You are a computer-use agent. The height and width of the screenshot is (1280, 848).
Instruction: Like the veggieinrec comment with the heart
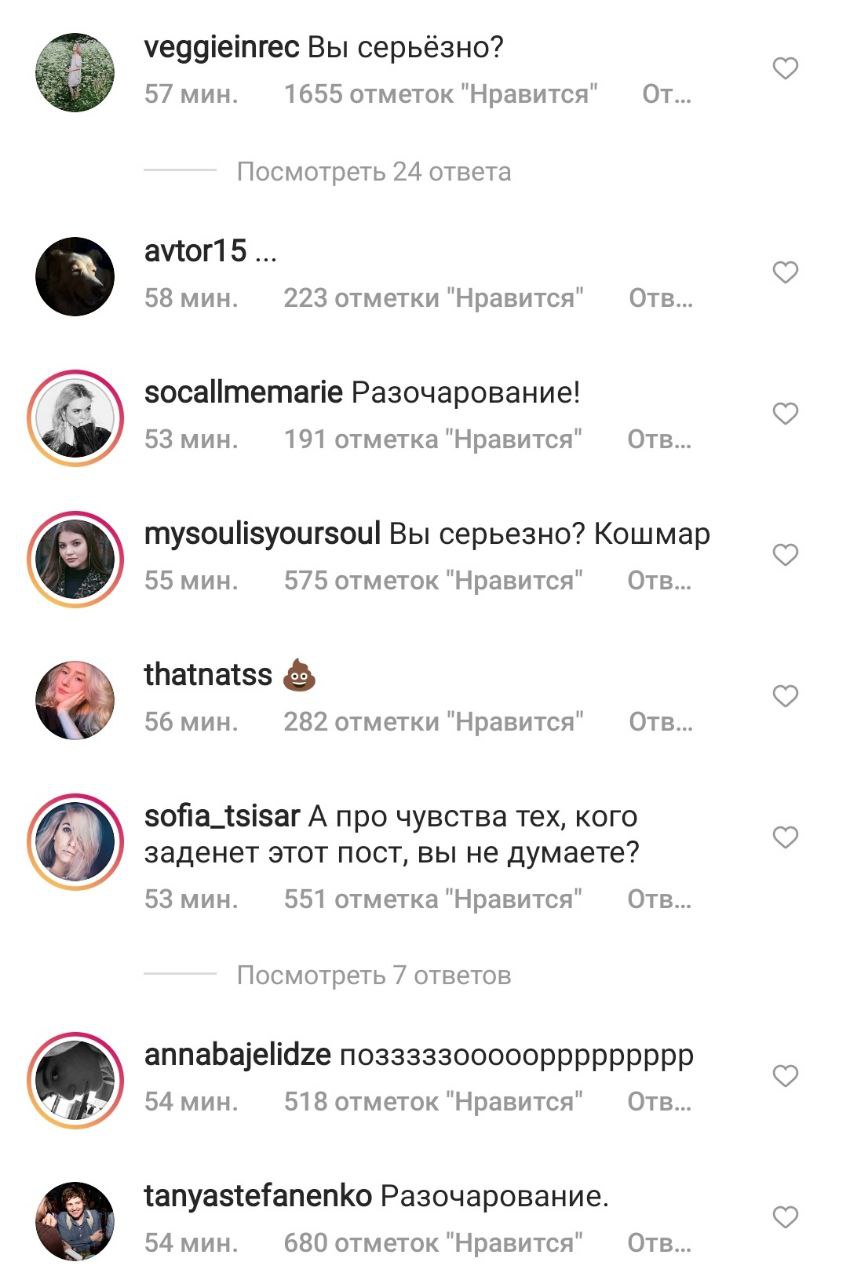tap(786, 69)
